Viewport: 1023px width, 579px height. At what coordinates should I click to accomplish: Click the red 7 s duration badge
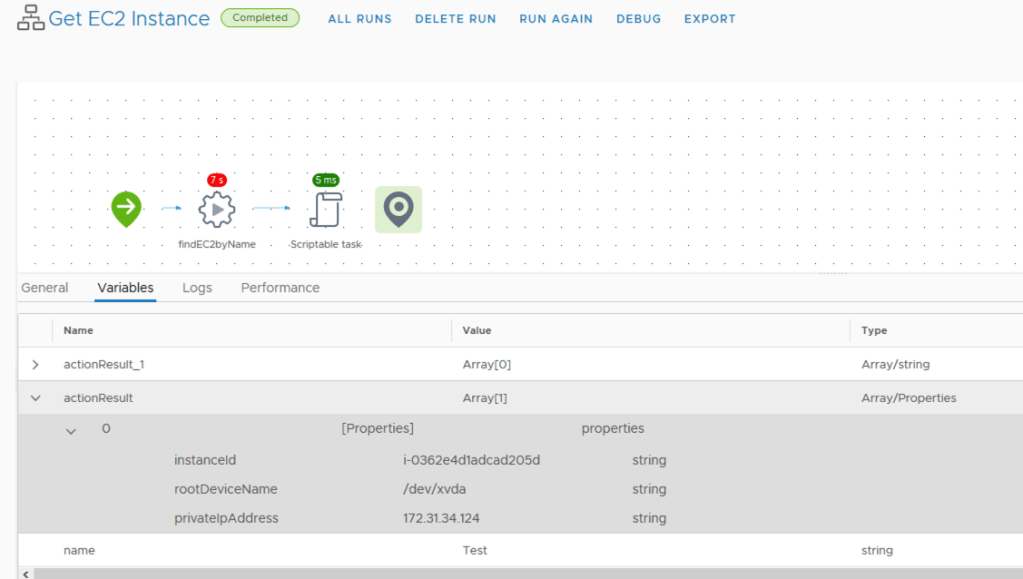tap(217, 180)
